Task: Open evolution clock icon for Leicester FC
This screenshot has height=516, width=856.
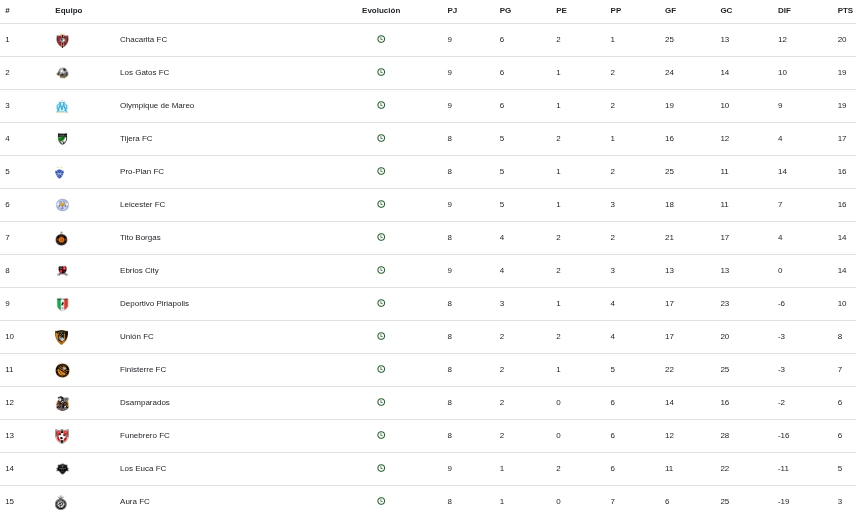Action: [381, 204]
